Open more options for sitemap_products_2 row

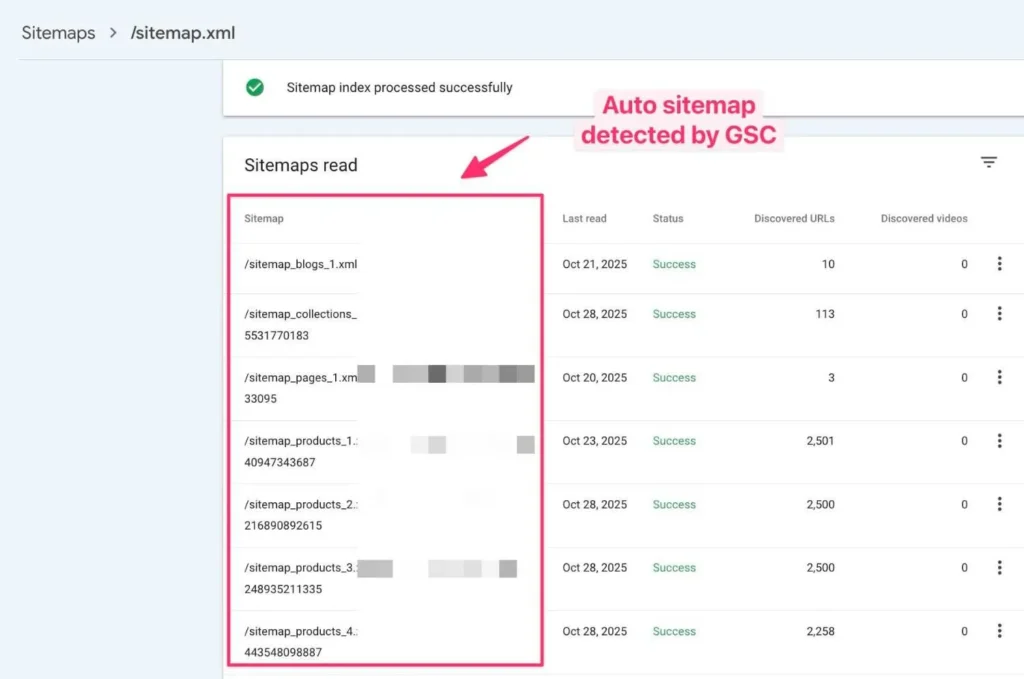[999, 504]
